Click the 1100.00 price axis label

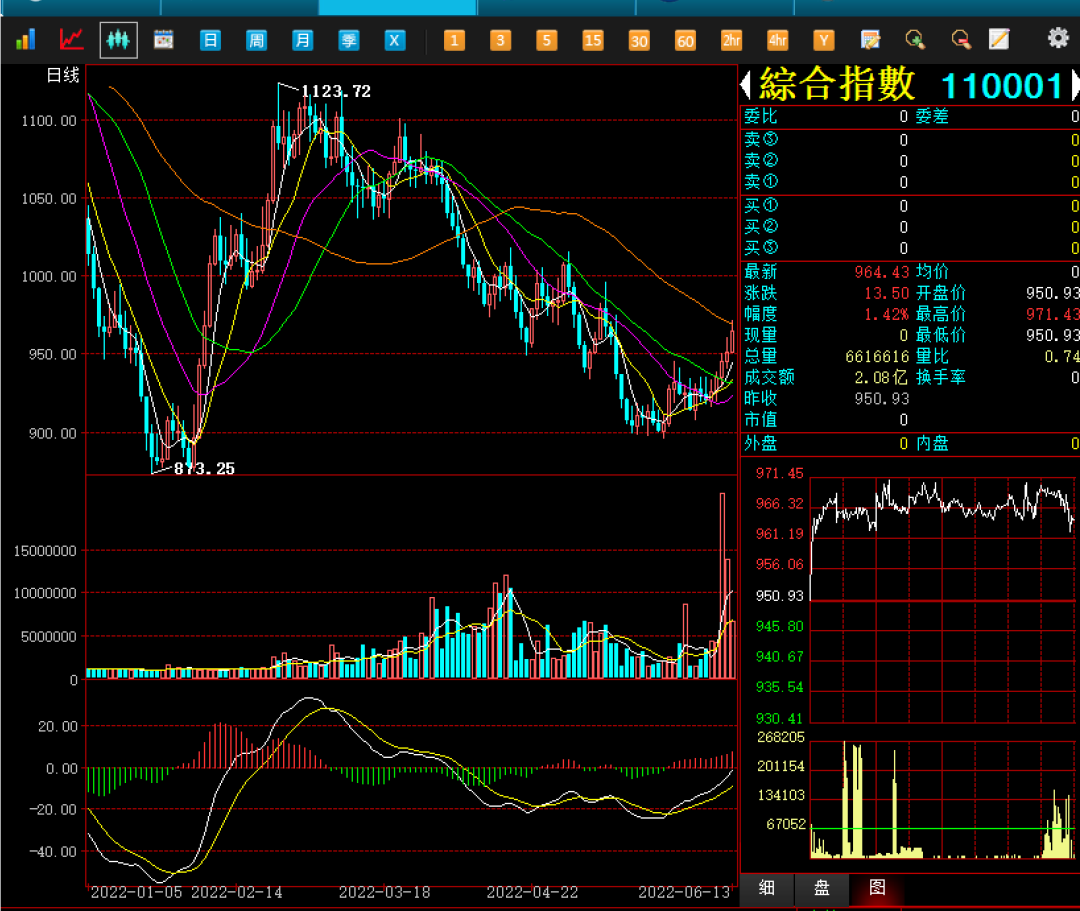point(49,121)
